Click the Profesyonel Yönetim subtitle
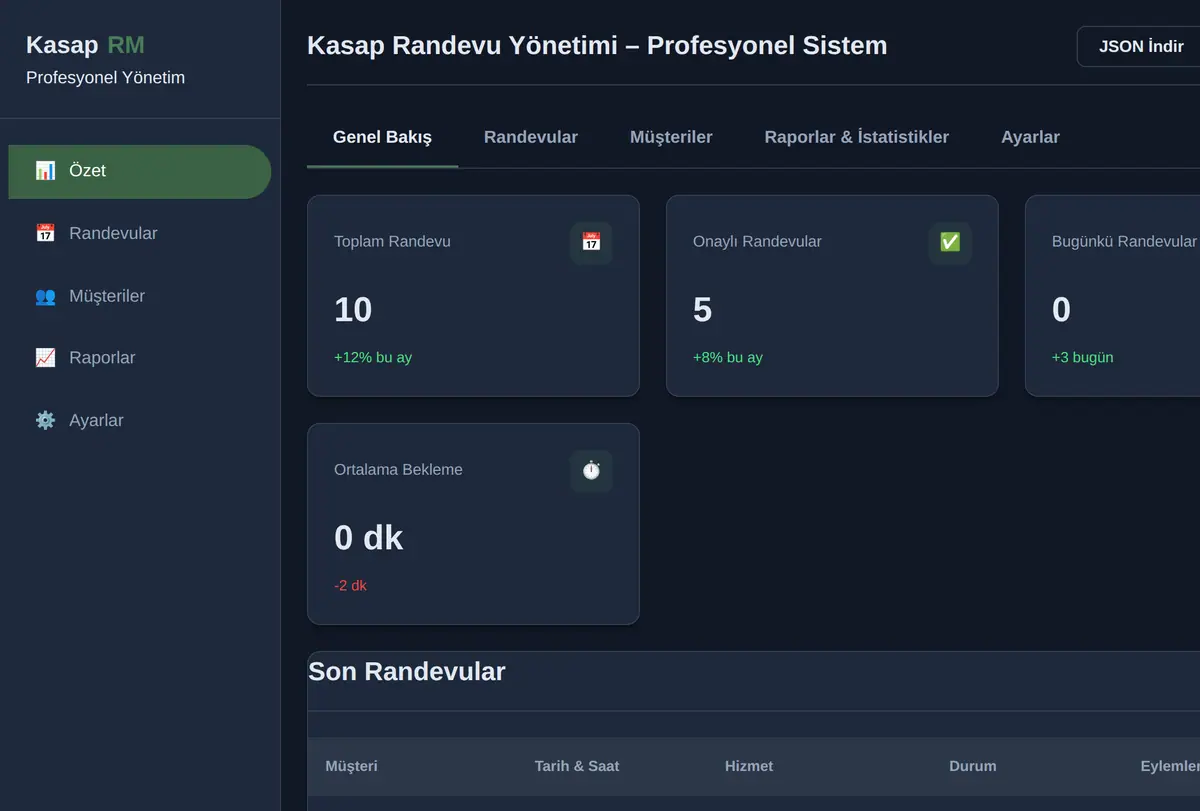This screenshot has height=811, width=1200. (105, 78)
